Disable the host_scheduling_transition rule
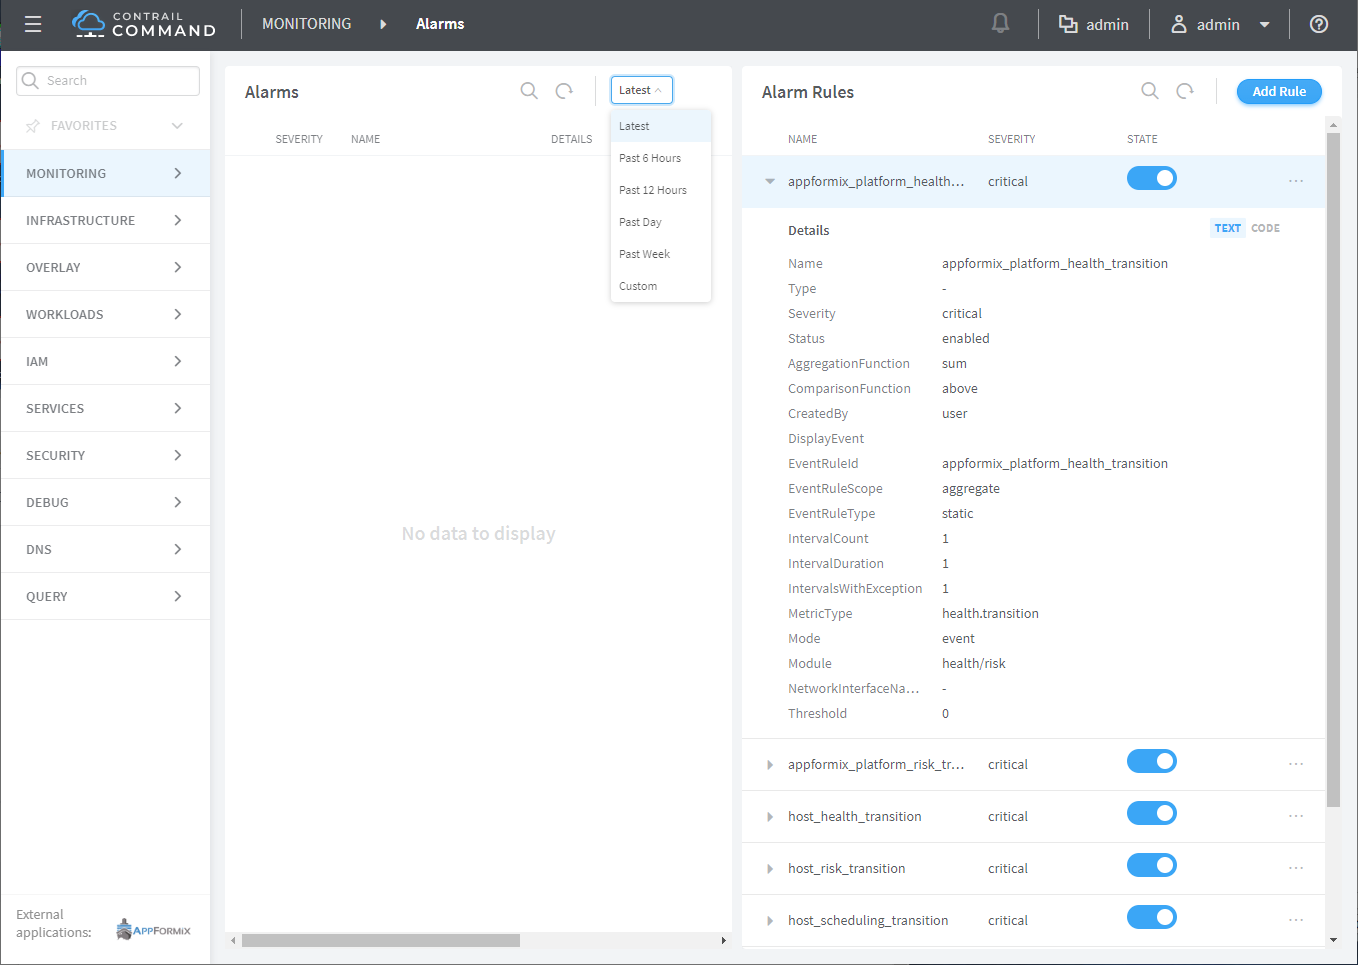This screenshot has height=965, width=1358. click(x=1152, y=917)
